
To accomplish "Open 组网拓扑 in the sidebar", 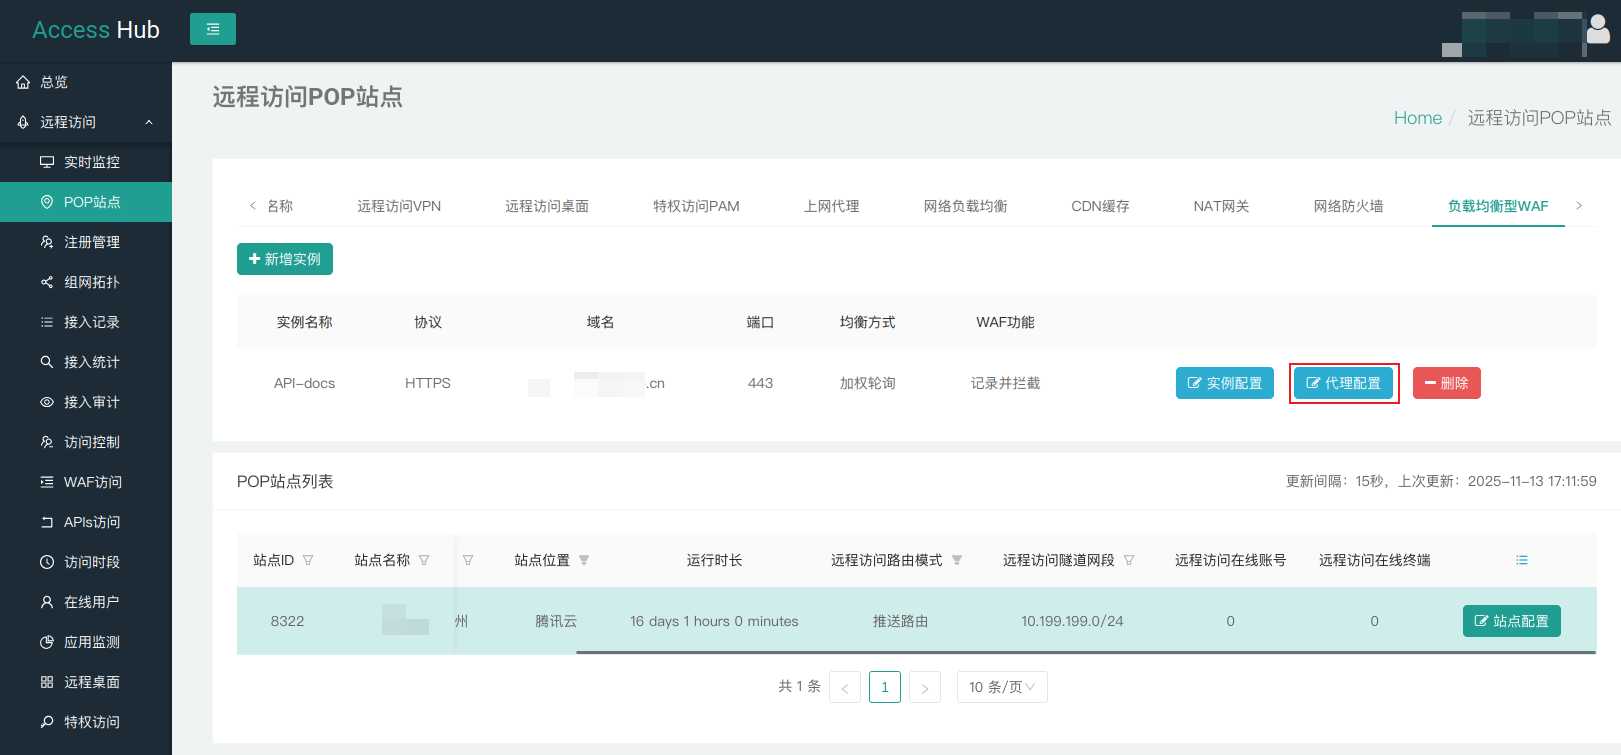I will (x=86, y=282).
